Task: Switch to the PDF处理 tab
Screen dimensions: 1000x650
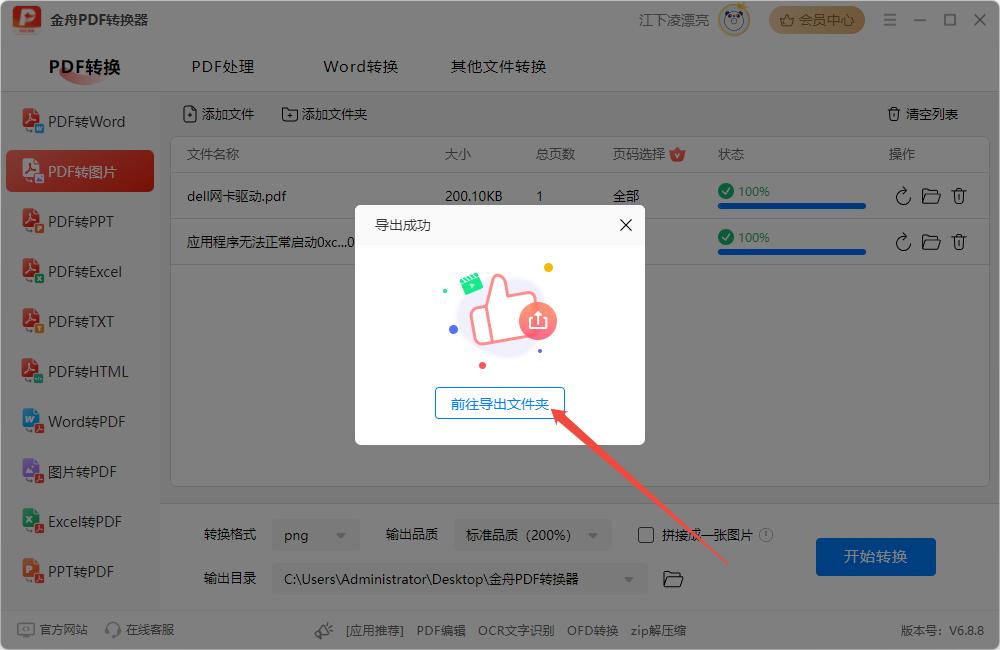Action: [223, 67]
